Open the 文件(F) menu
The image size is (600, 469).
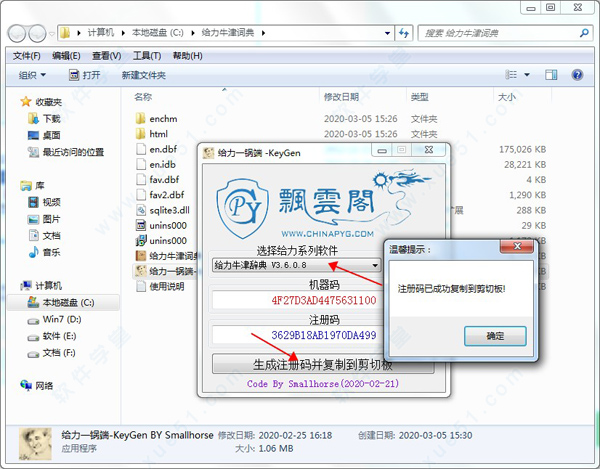coord(27,56)
